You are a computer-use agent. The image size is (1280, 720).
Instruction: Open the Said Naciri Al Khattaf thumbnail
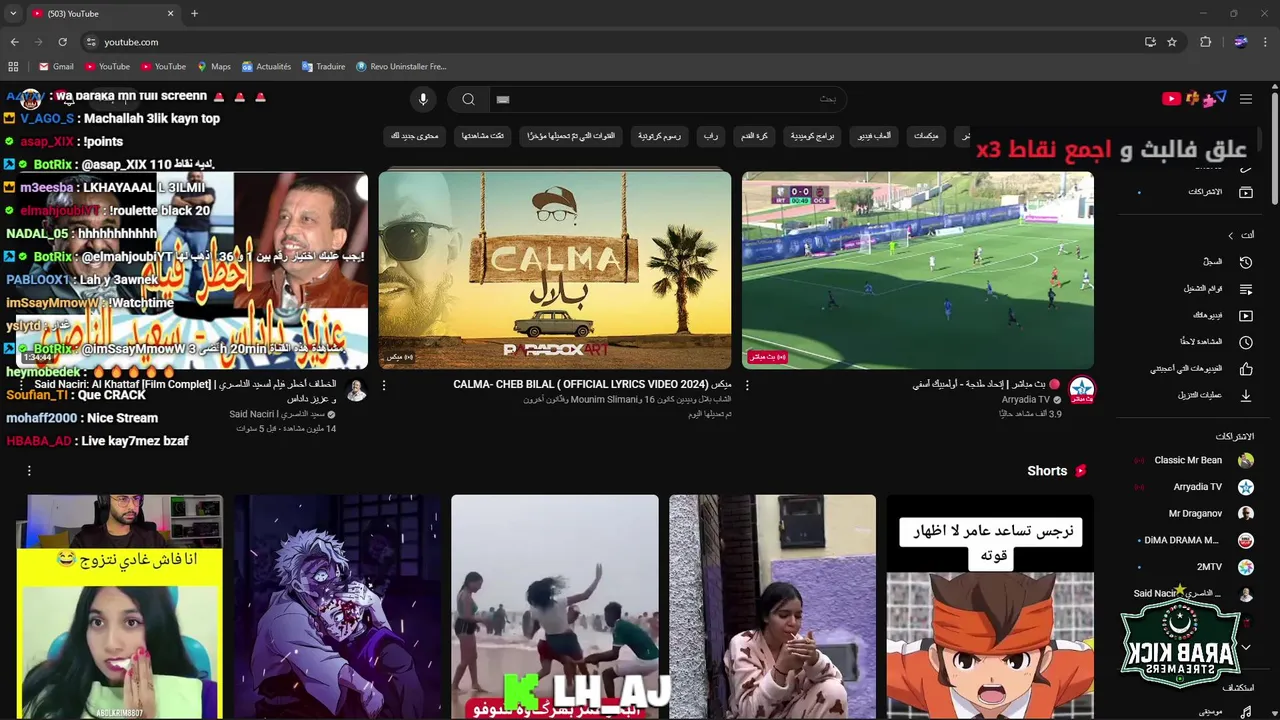pos(192,270)
